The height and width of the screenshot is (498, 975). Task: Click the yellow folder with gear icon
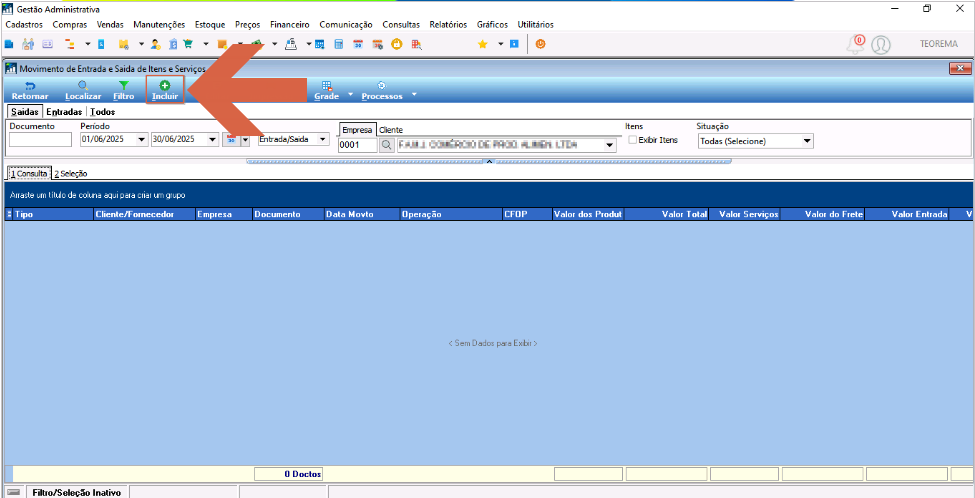pyautogui.click(x=123, y=44)
